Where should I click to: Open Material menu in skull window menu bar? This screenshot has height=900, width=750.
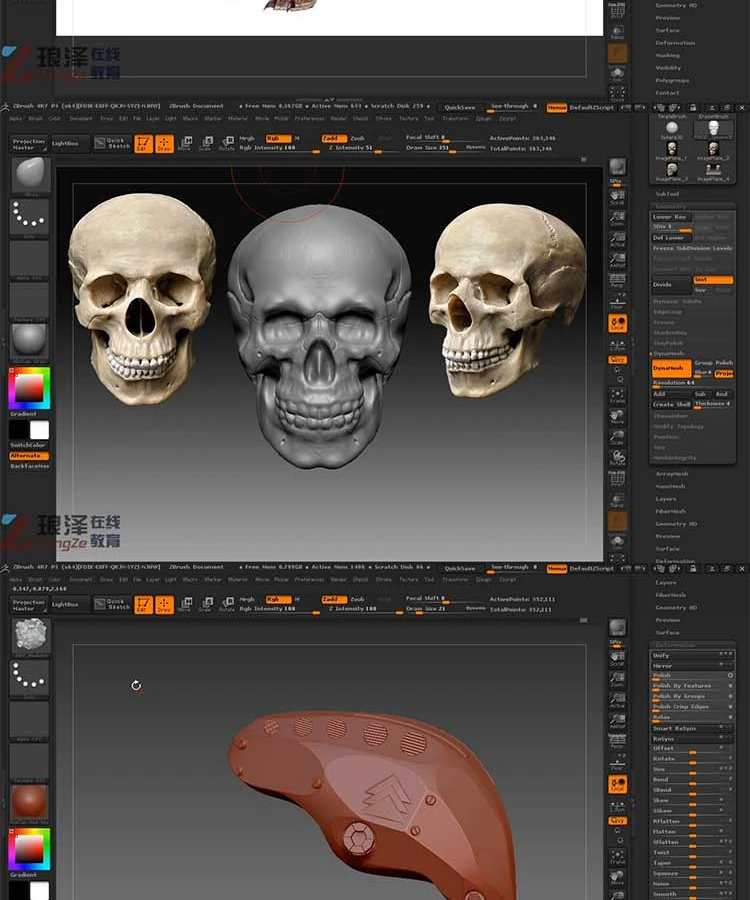click(238, 119)
